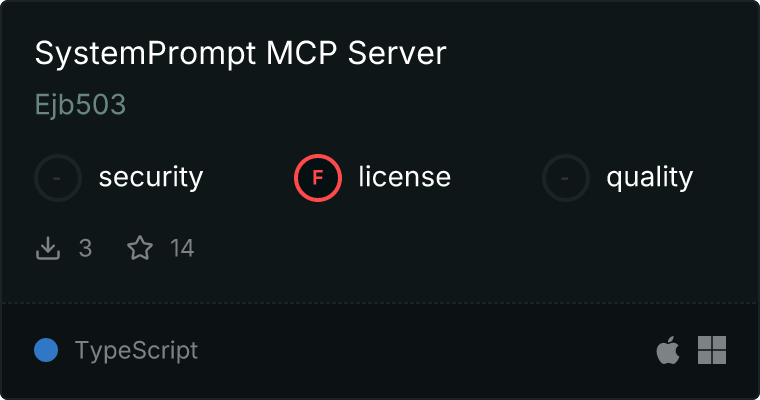
Task: Select the quality label
Action: 650,177
